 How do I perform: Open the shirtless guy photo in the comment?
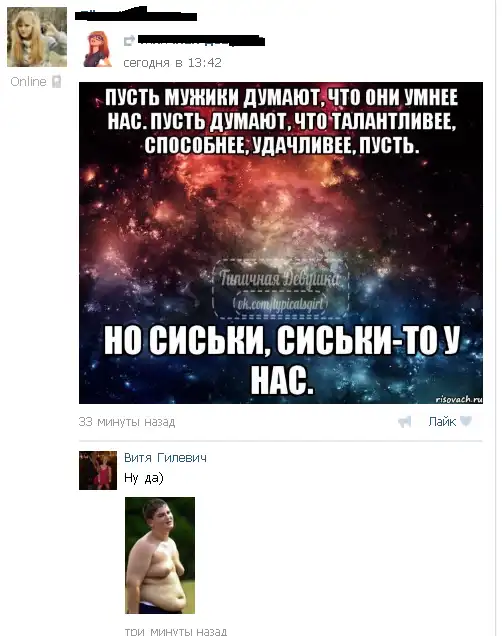(x=160, y=555)
